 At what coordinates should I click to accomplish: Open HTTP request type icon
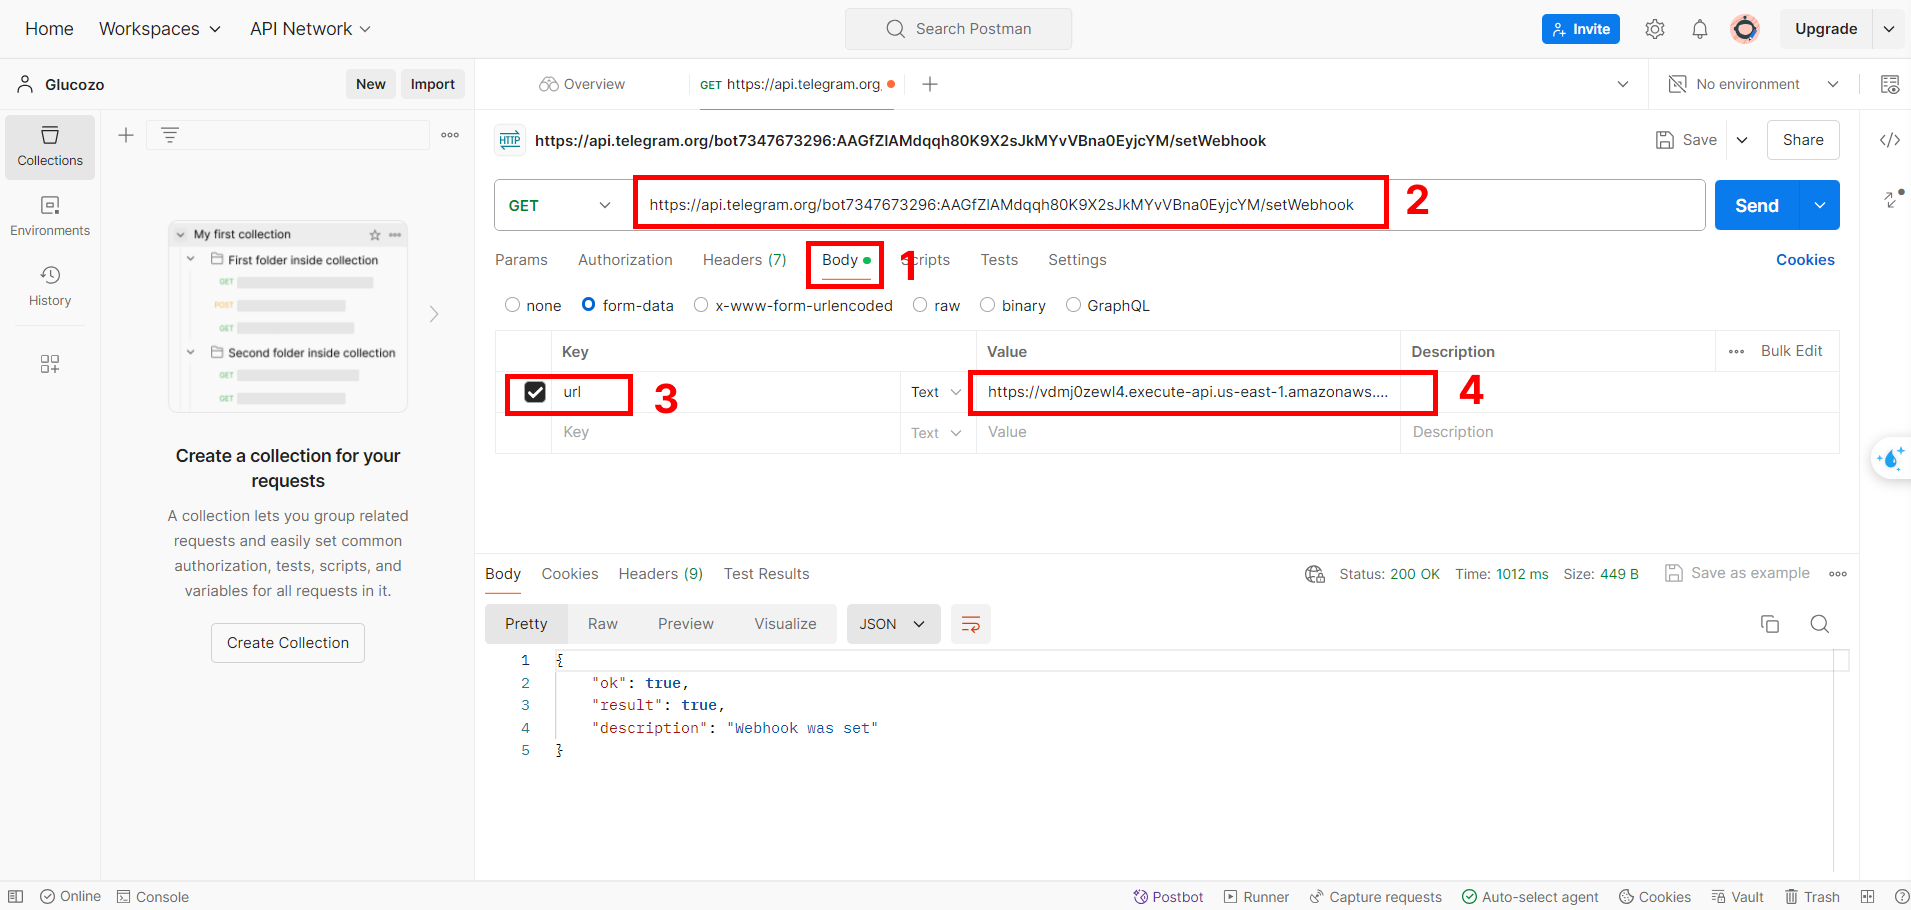pyautogui.click(x=510, y=140)
